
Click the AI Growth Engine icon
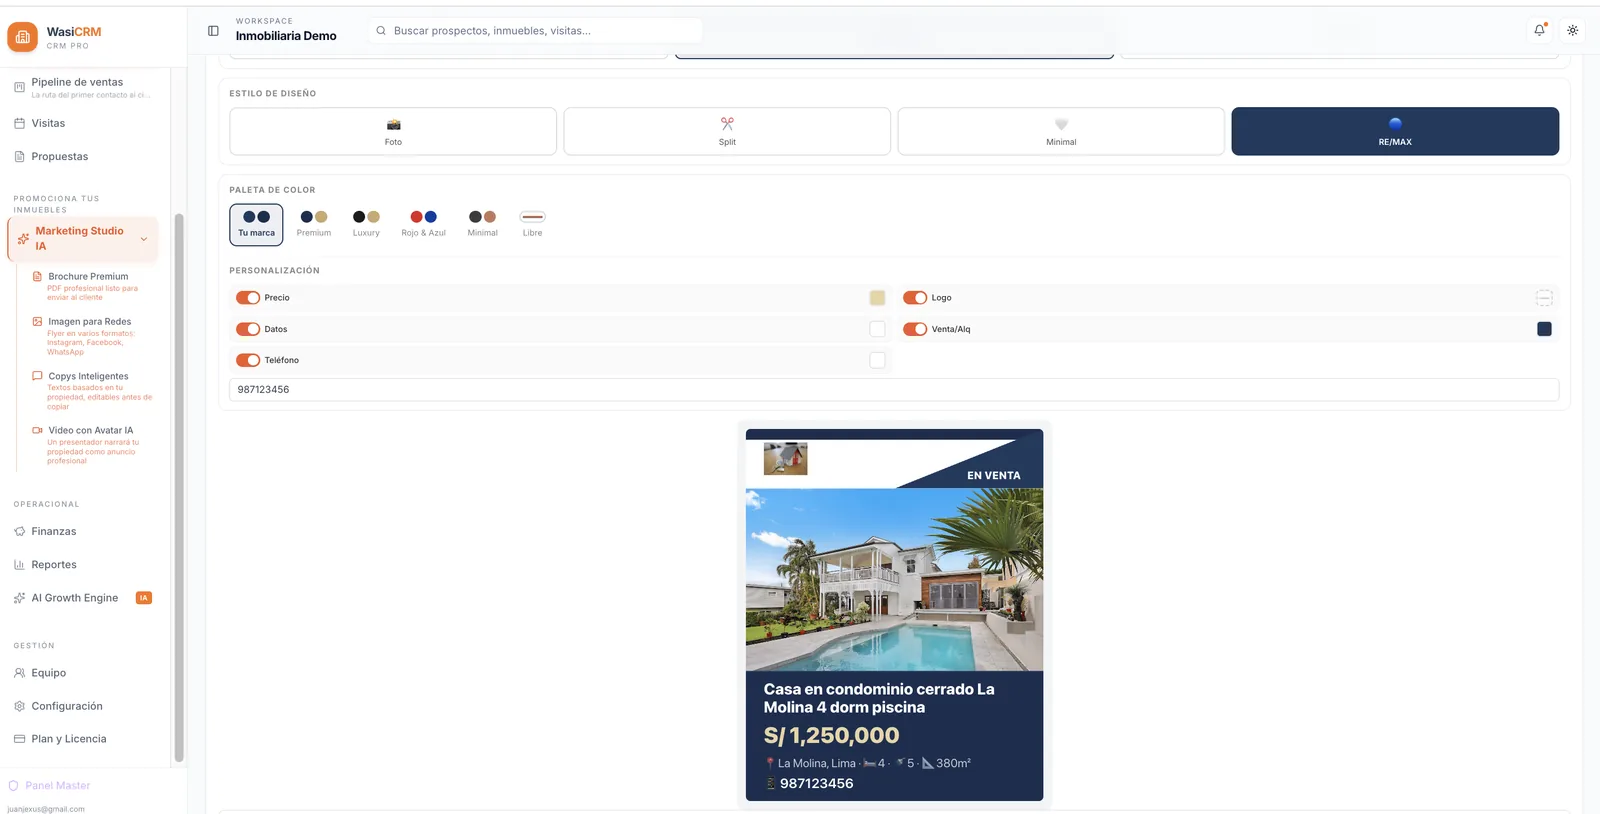point(19,598)
